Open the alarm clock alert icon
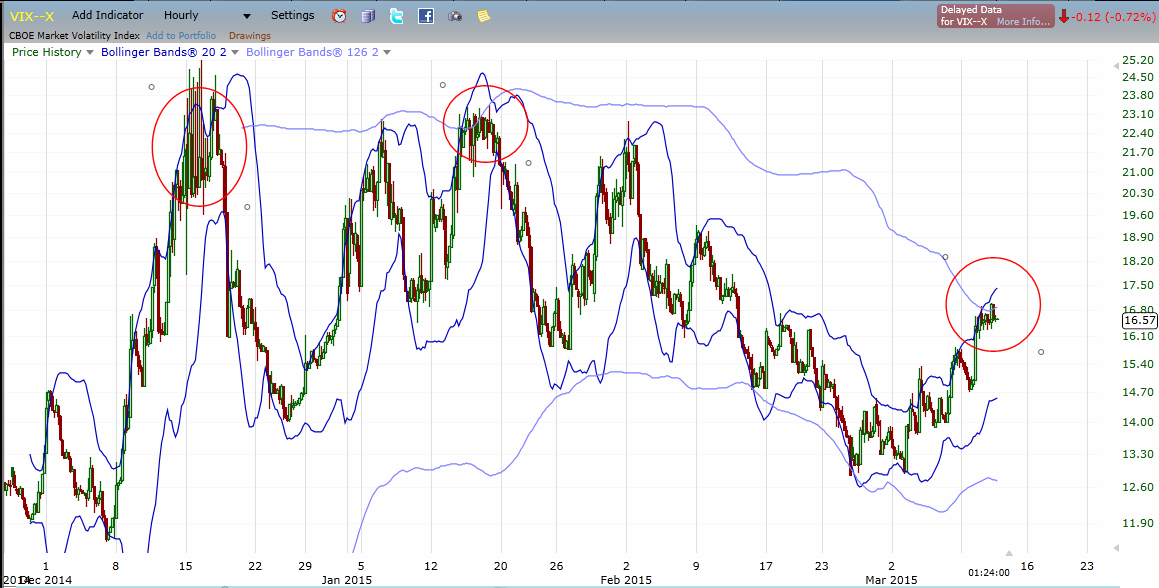Viewport: 1159px width, 588px height. [x=339, y=16]
